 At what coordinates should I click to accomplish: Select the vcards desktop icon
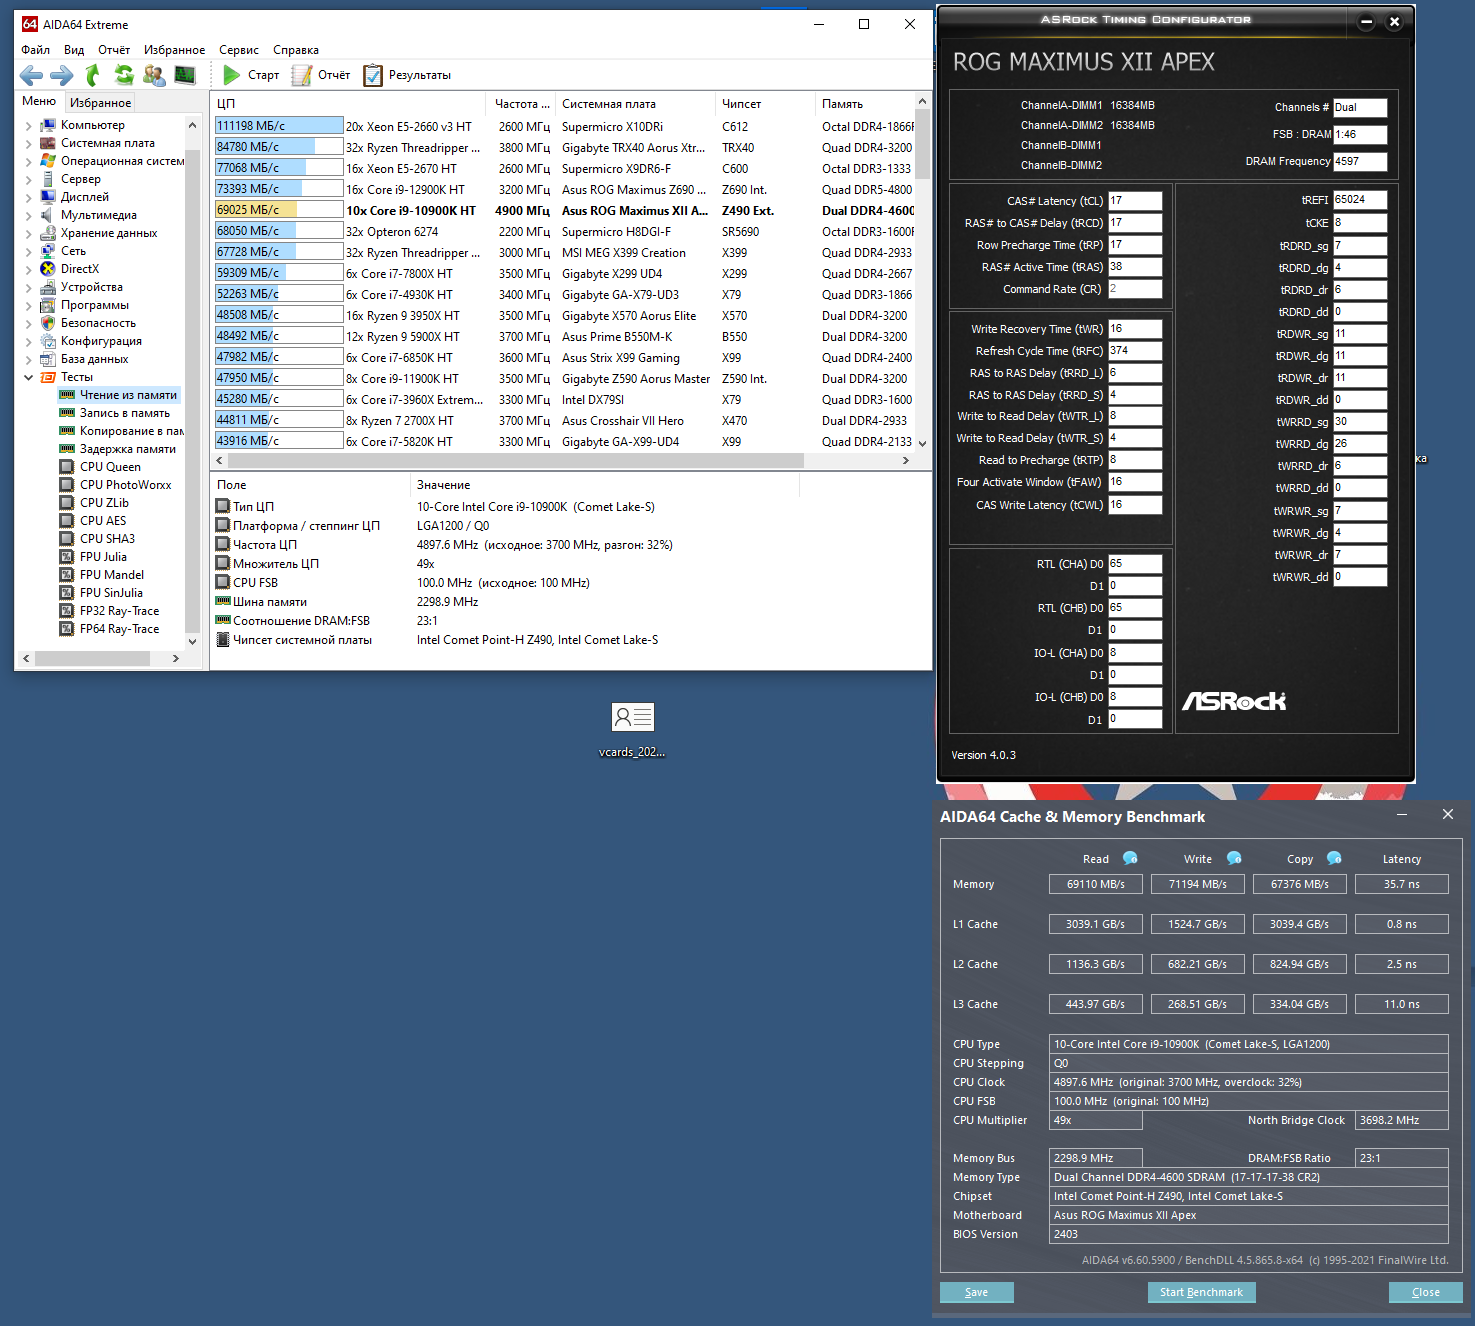632,730
